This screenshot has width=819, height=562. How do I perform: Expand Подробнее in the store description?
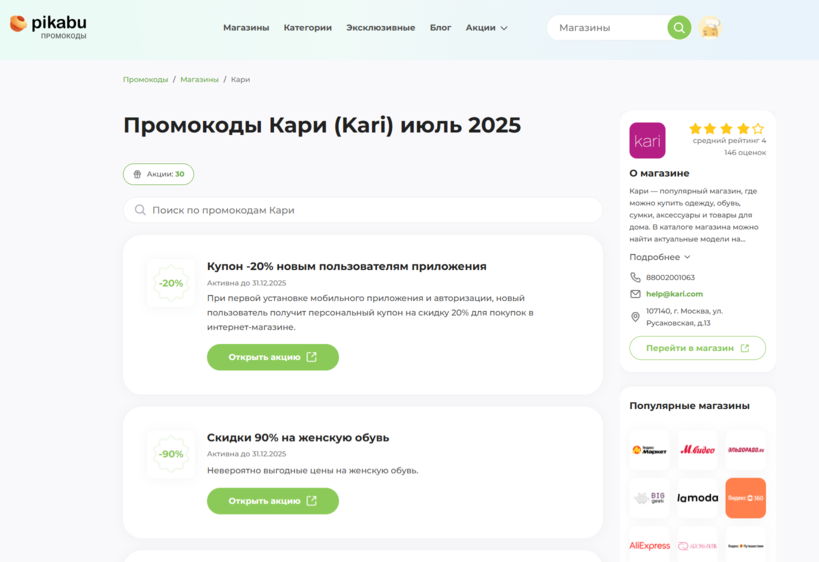(x=660, y=257)
